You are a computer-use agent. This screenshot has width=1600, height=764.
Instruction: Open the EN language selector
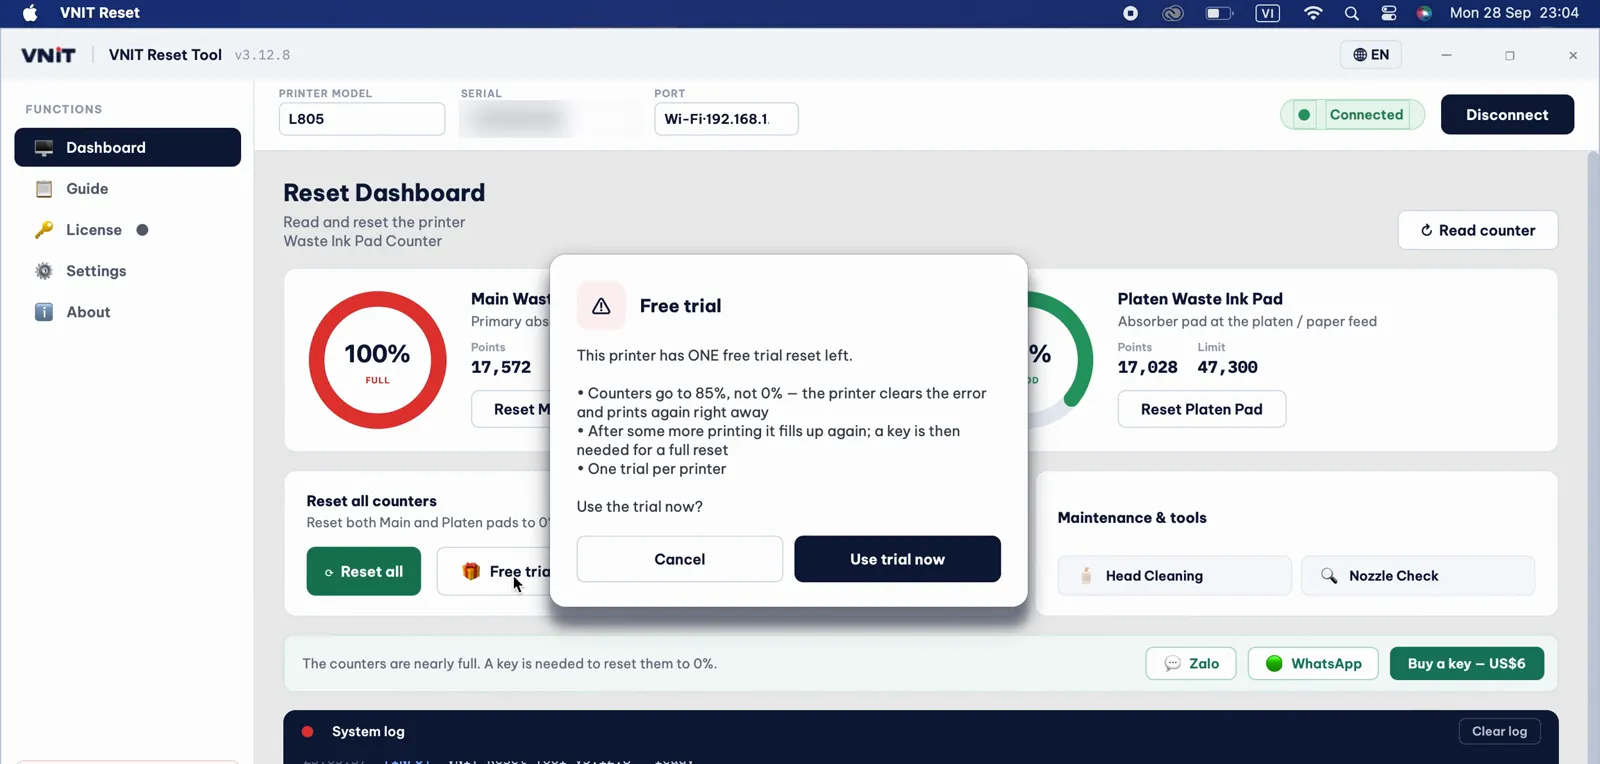(x=1371, y=55)
